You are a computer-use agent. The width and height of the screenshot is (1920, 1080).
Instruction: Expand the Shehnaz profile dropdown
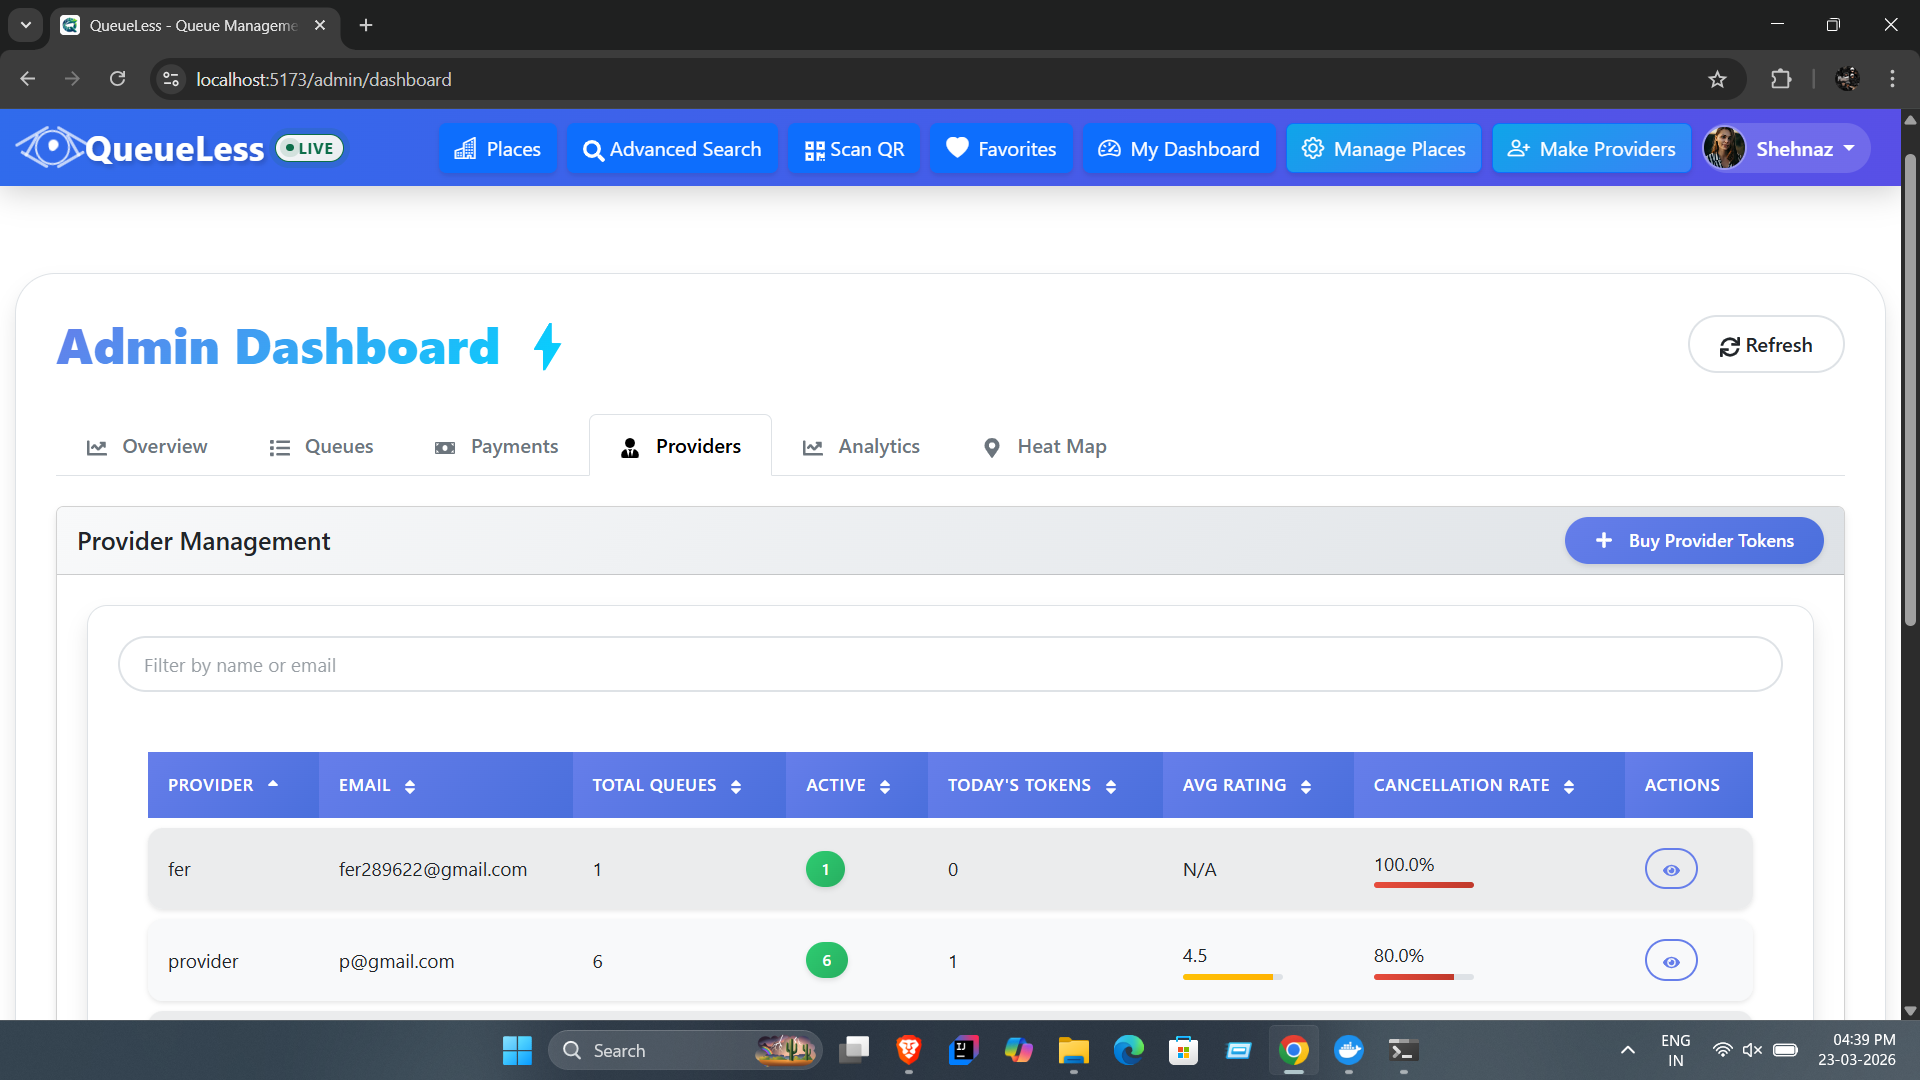(1786, 149)
